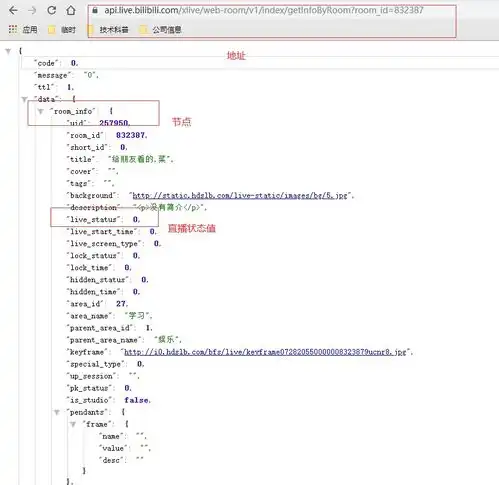499x485 pixels.
Task: Select the "cover" key
Action: click(80, 172)
